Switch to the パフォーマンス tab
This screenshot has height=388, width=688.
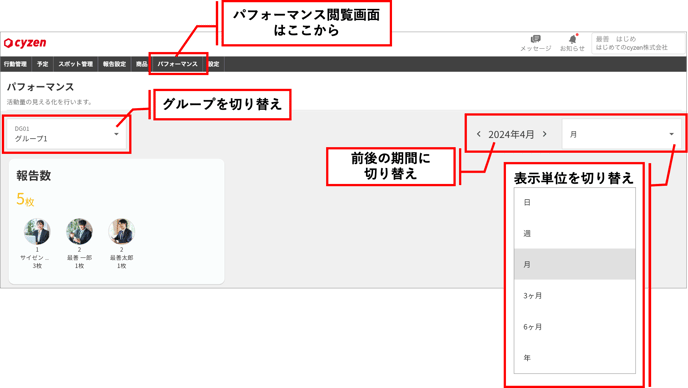pyautogui.click(x=178, y=64)
